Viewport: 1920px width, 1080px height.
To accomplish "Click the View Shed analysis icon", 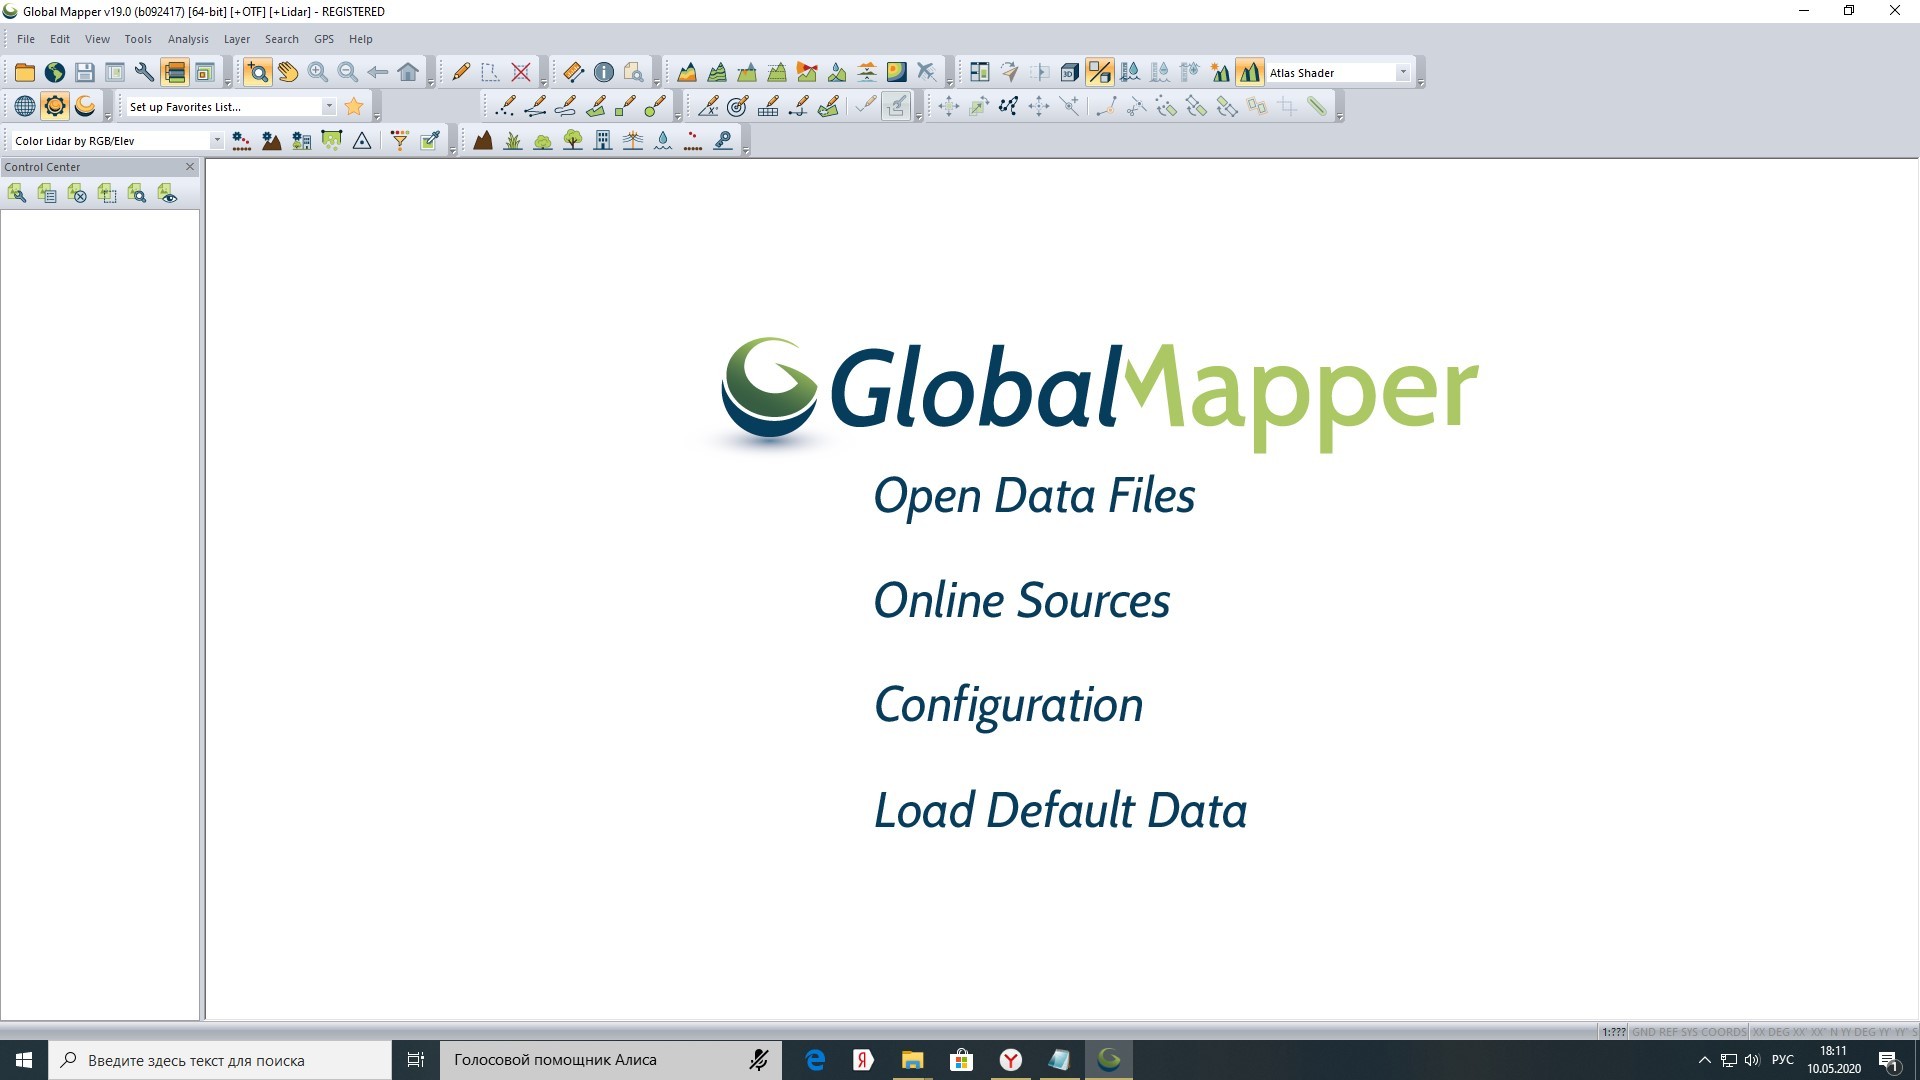I will coord(807,72).
